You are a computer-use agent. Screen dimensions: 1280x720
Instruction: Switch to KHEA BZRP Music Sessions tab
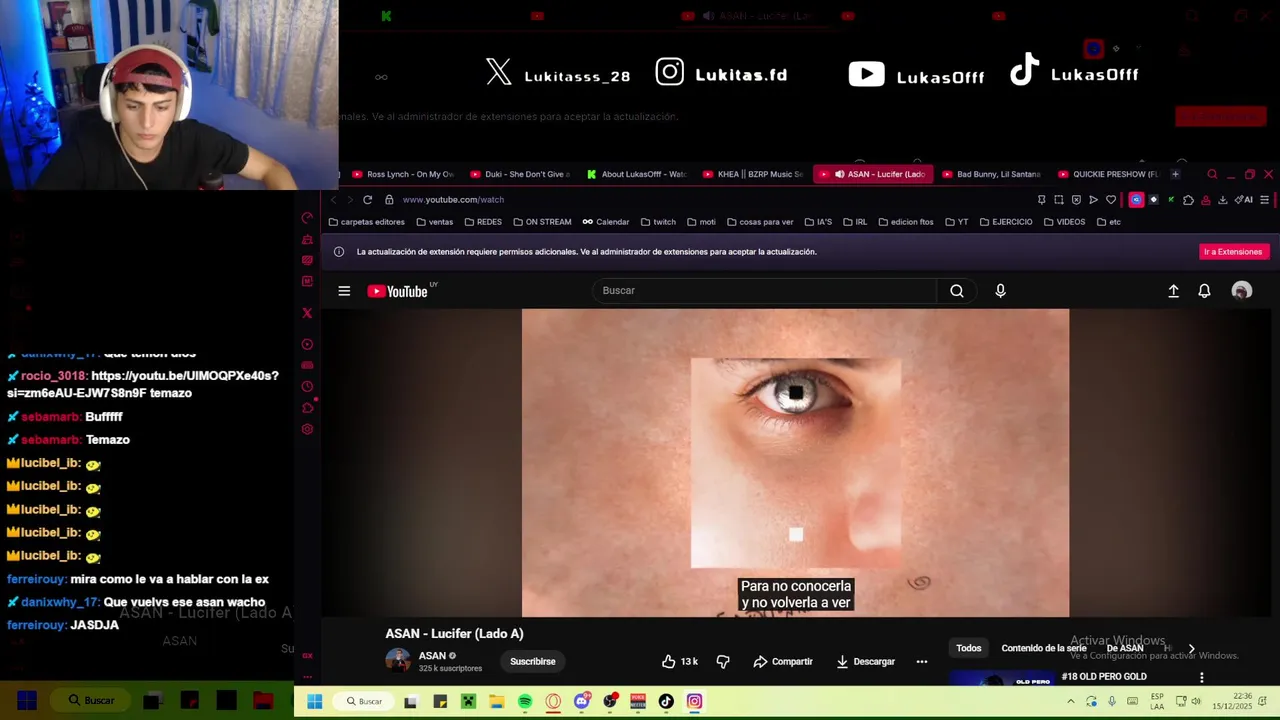pyautogui.click(x=754, y=174)
